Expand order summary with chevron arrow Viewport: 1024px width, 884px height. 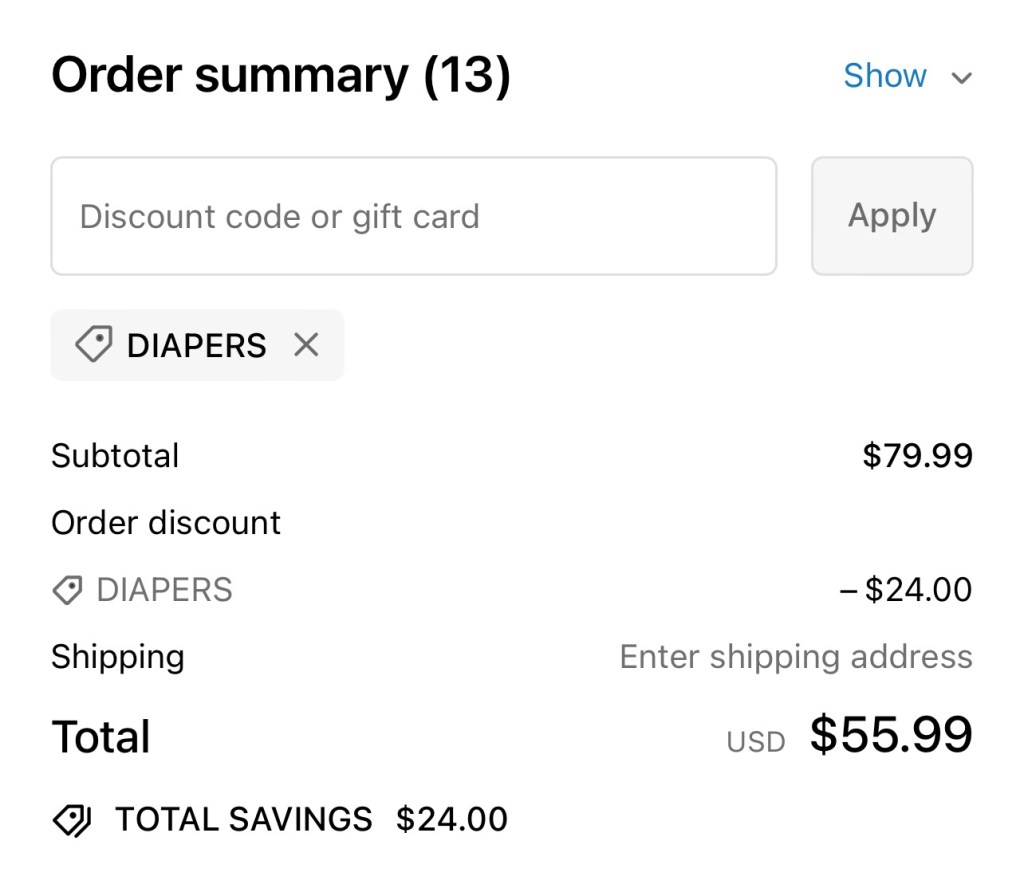[961, 78]
